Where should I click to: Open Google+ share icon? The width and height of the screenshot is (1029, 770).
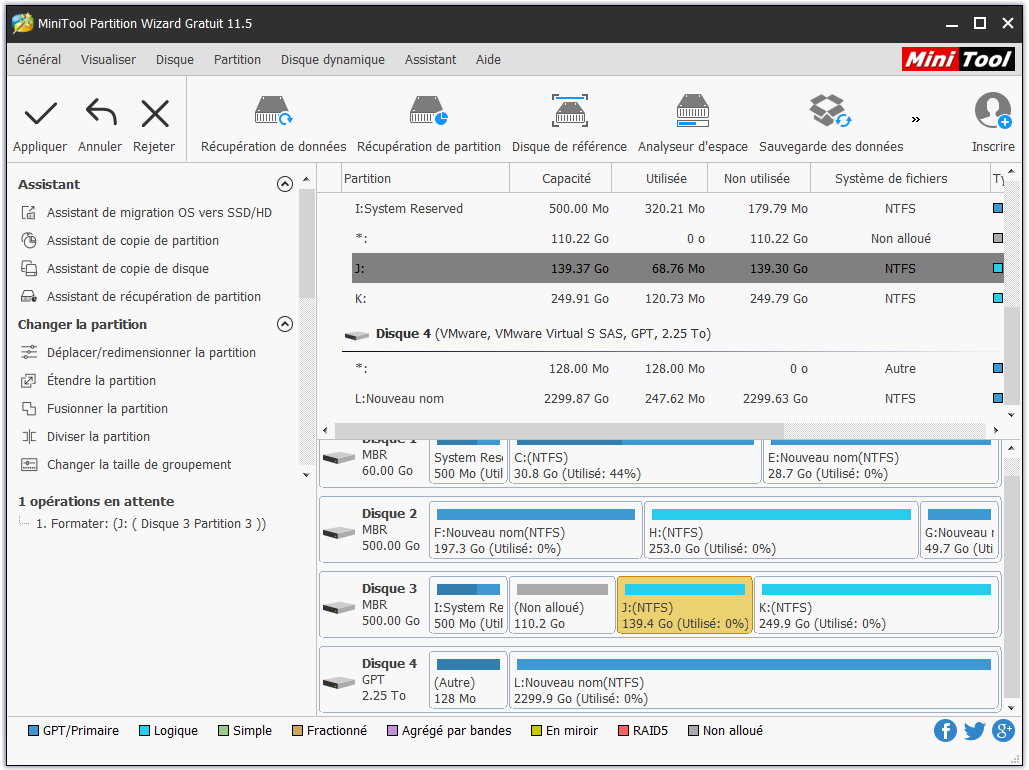1003,731
